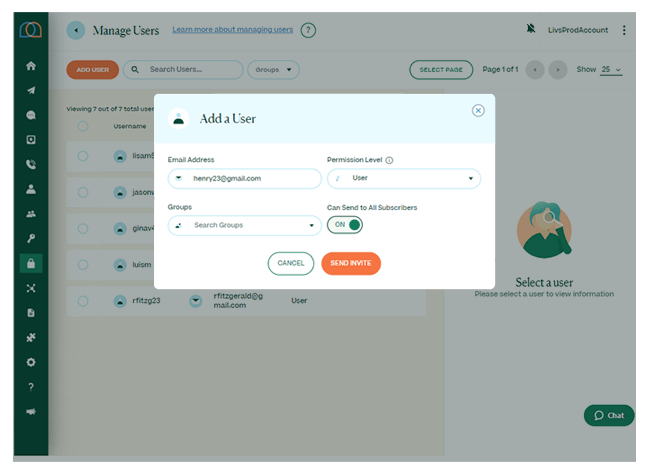The width and height of the screenshot is (649, 475).
Task: Click the Email Address input field
Action: click(245, 178)
